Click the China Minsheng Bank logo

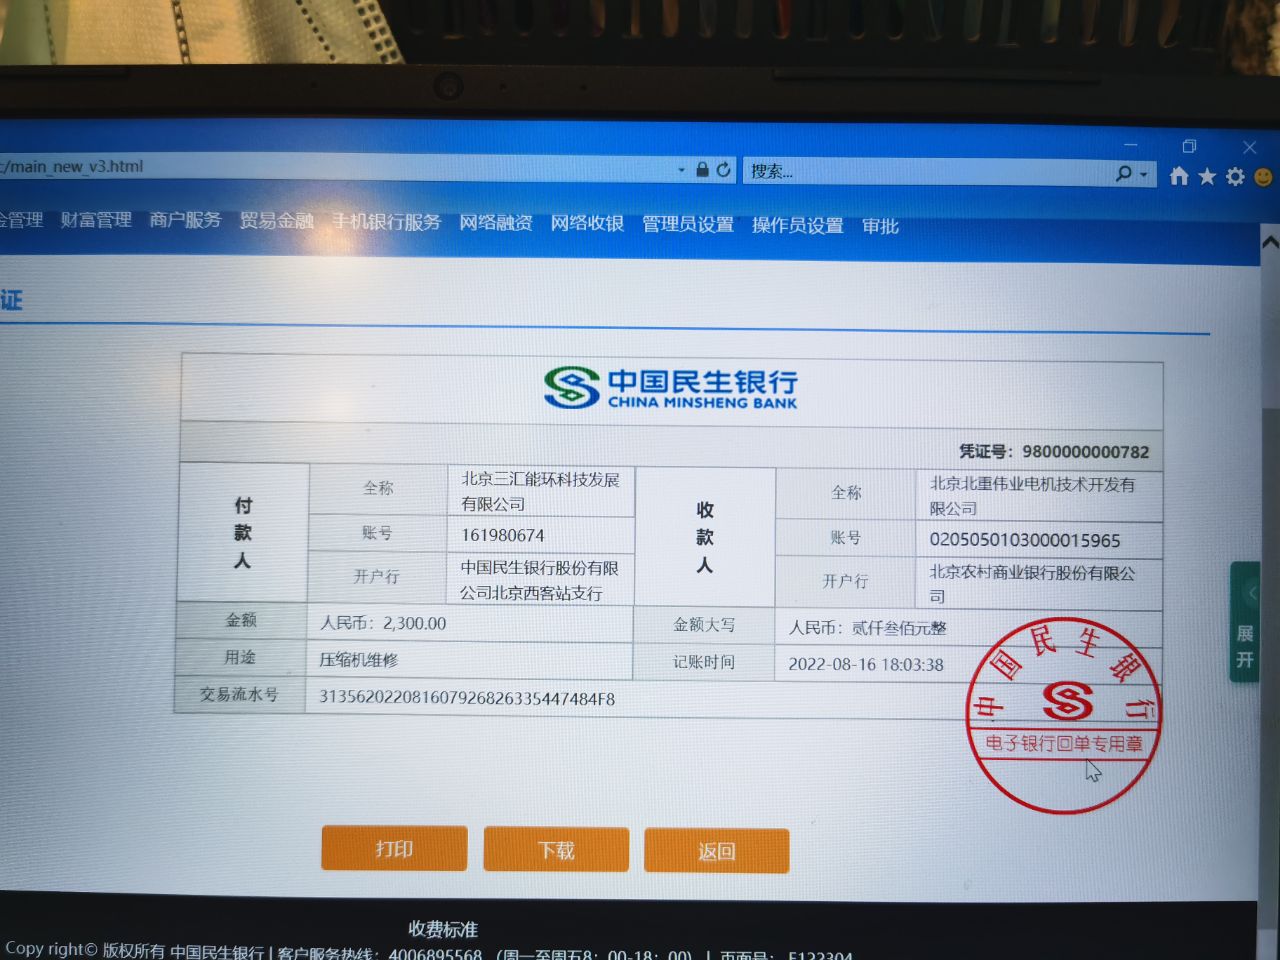pos(671,387)
